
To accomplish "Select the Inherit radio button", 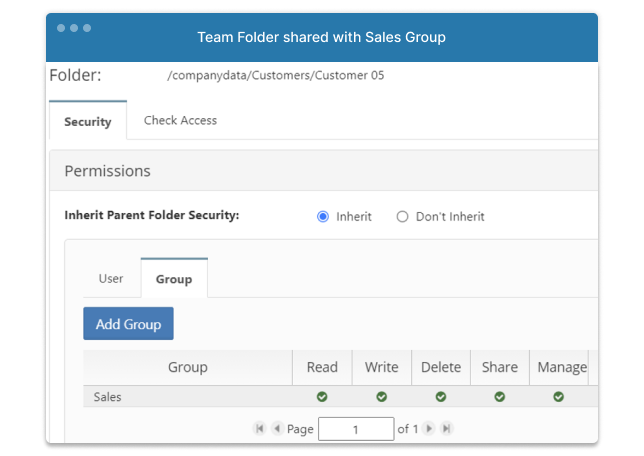I will coord(323,216).
